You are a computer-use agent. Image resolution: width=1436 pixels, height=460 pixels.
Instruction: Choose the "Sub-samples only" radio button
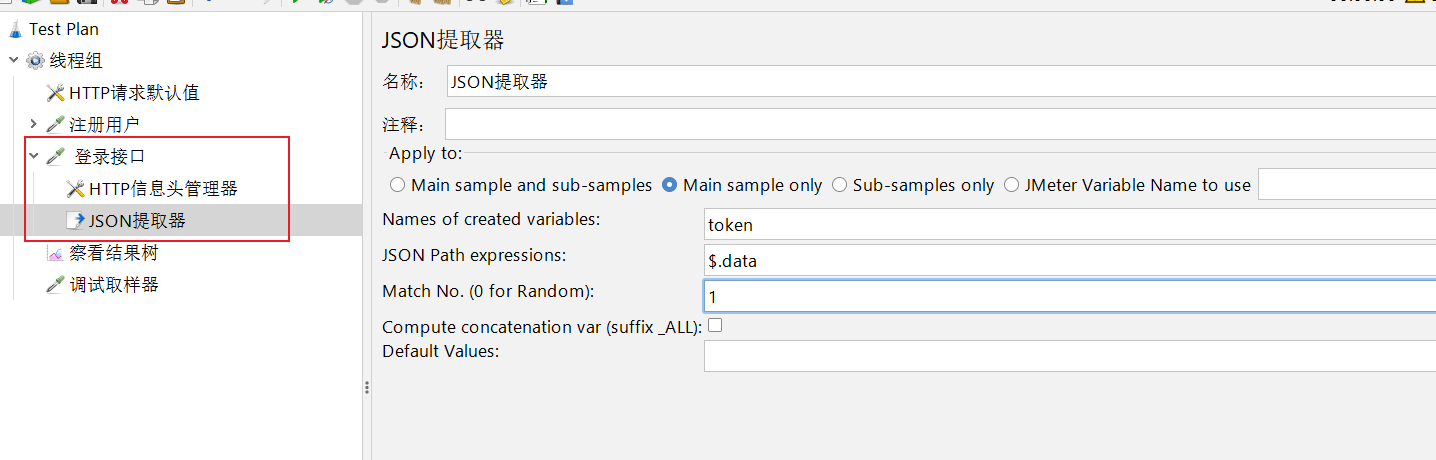(x=839, y=185)
